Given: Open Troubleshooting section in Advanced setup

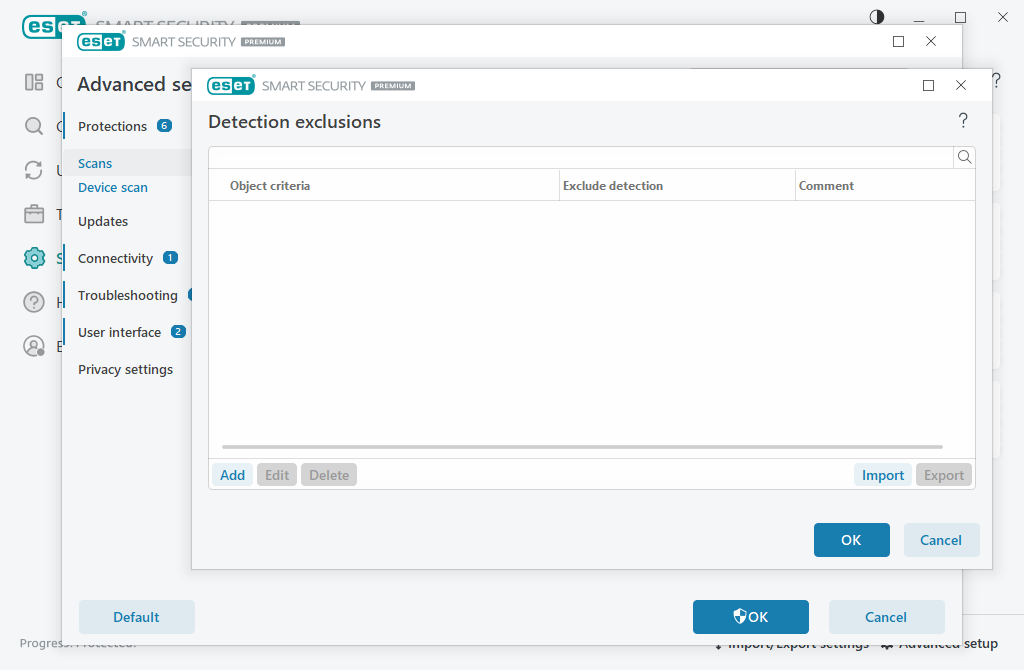Looking at the screenshot, I should [128, 295].
